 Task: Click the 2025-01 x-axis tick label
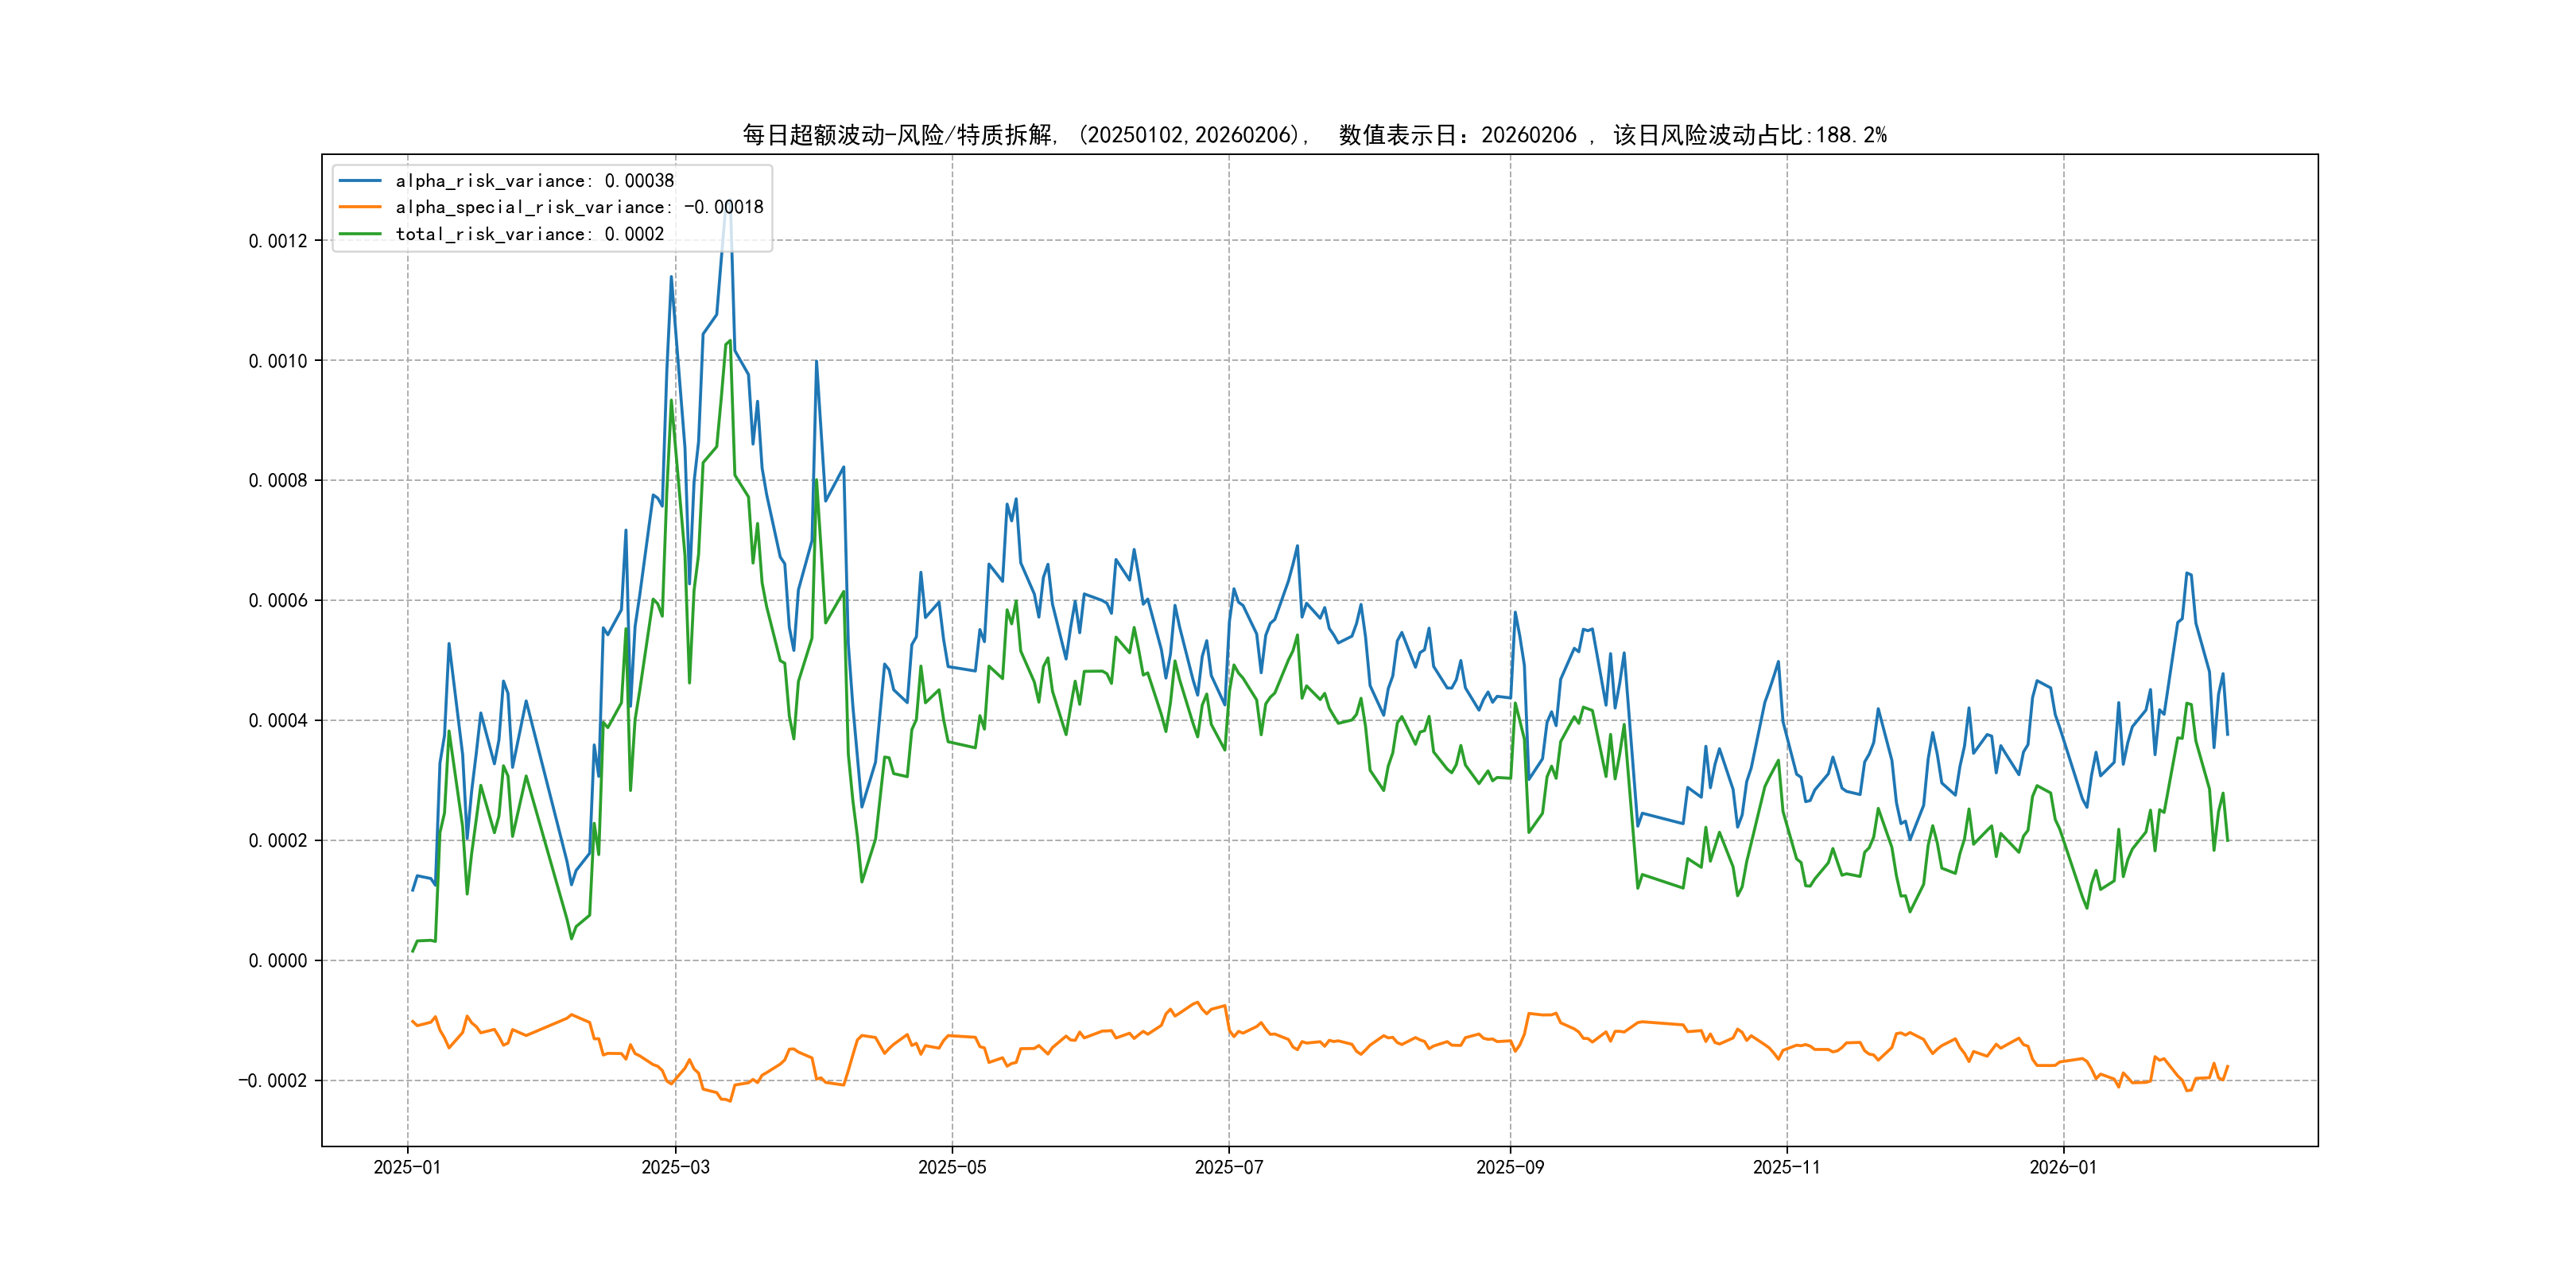pyautogui.click(x=407, y=1167)
